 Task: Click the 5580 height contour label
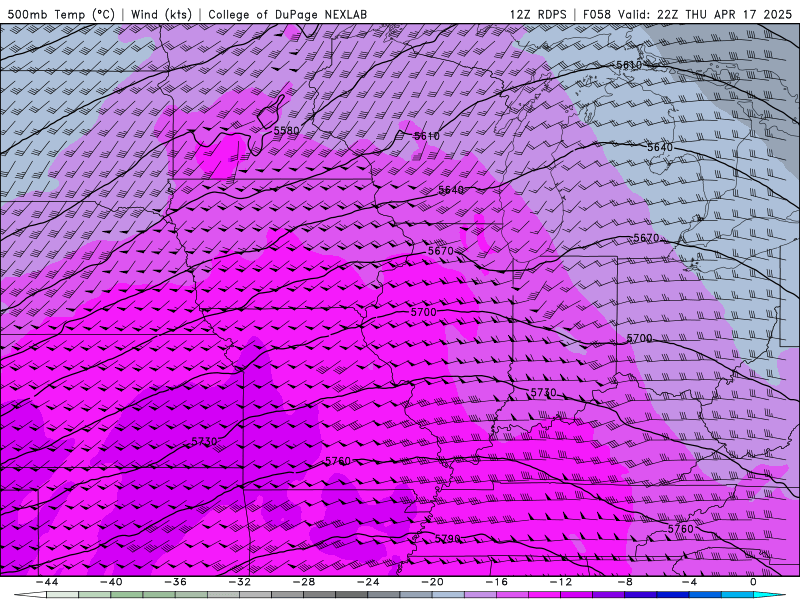pos(286,131)
